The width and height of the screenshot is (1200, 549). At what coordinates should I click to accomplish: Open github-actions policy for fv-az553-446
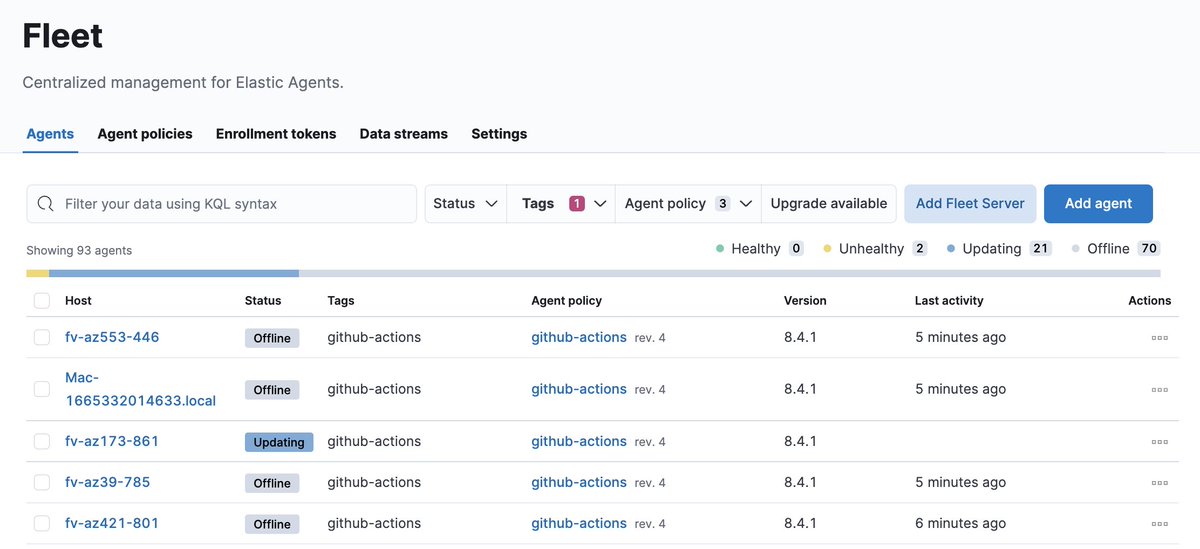(579, 337)
